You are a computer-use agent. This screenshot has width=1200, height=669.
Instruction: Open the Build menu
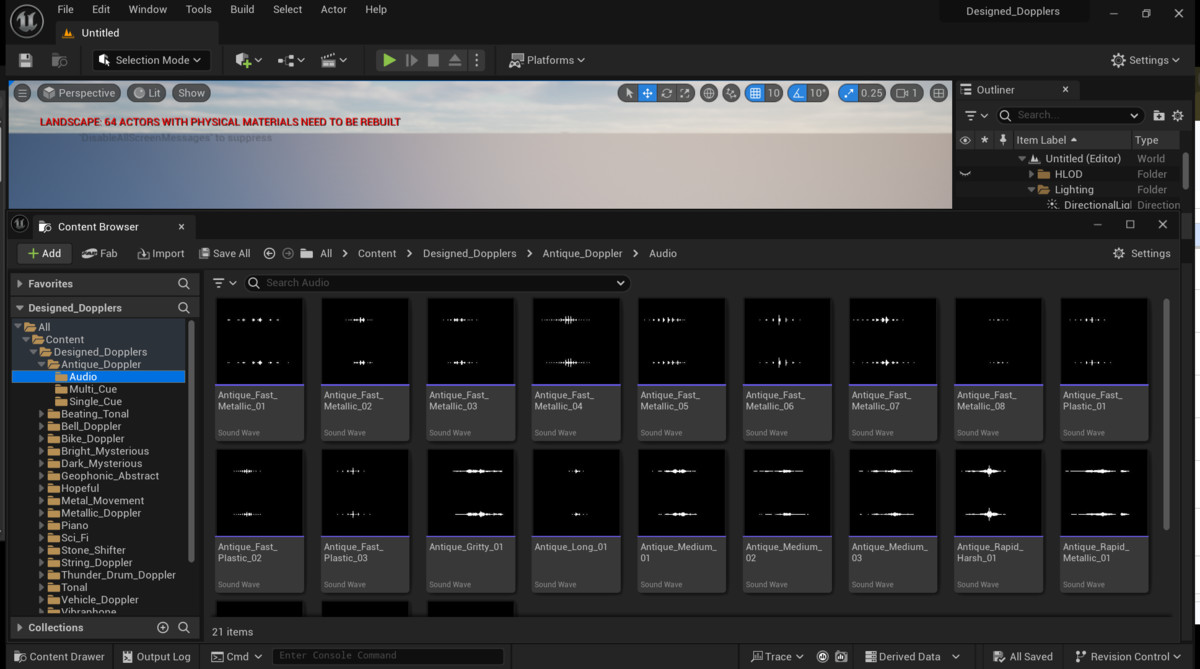pyautogui.click(x=242, y=9)
